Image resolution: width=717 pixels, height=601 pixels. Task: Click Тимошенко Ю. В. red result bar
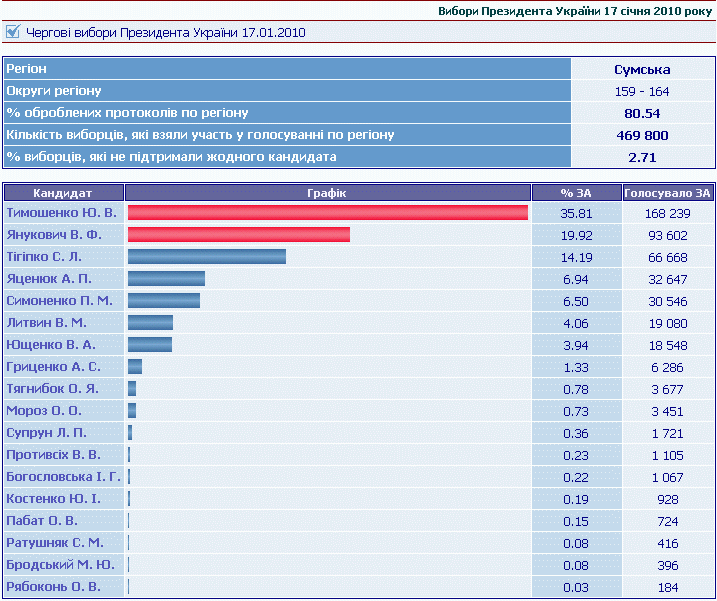pyautogui.click(x=327, y=213)
